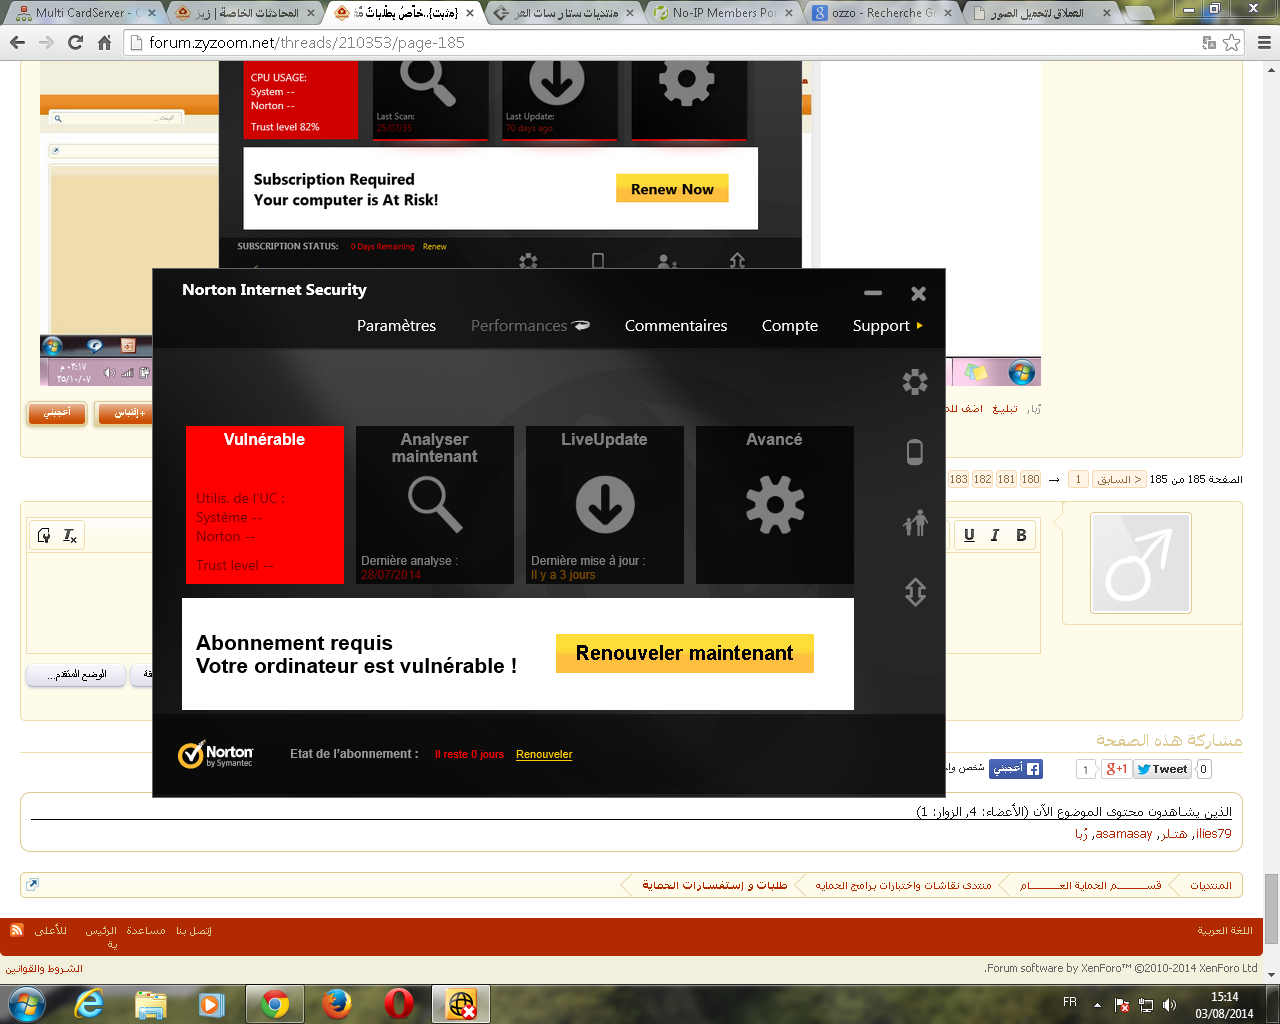Click the LiveUpdate download arrow tile
The height and width of the screenshot is (1024, 1280).
coord(605,505)
